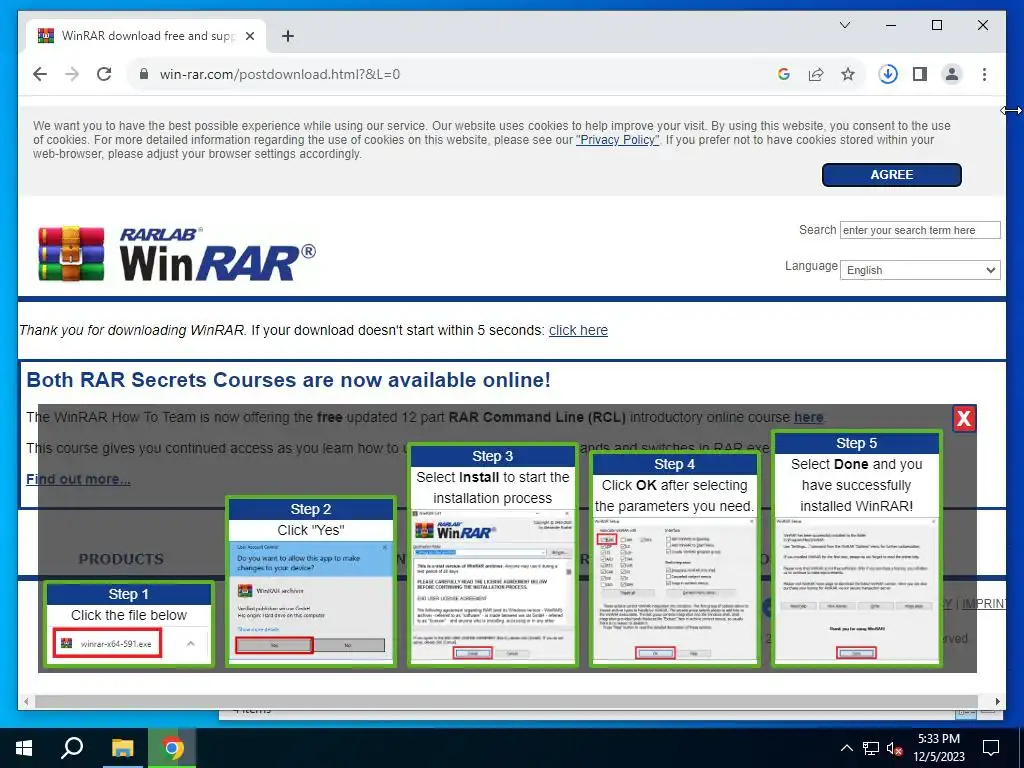This screenshot has width=1024, height=768.
Task: Open Windows taskbar search
Action: click(x=72, y=748)
